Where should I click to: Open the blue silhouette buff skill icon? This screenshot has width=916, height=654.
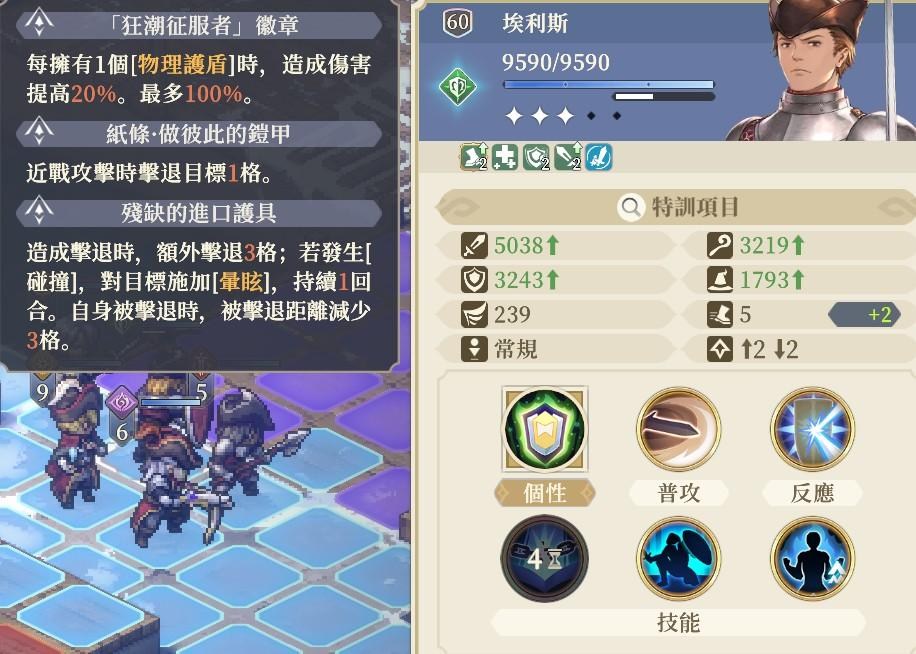click(x=813, y=558)
